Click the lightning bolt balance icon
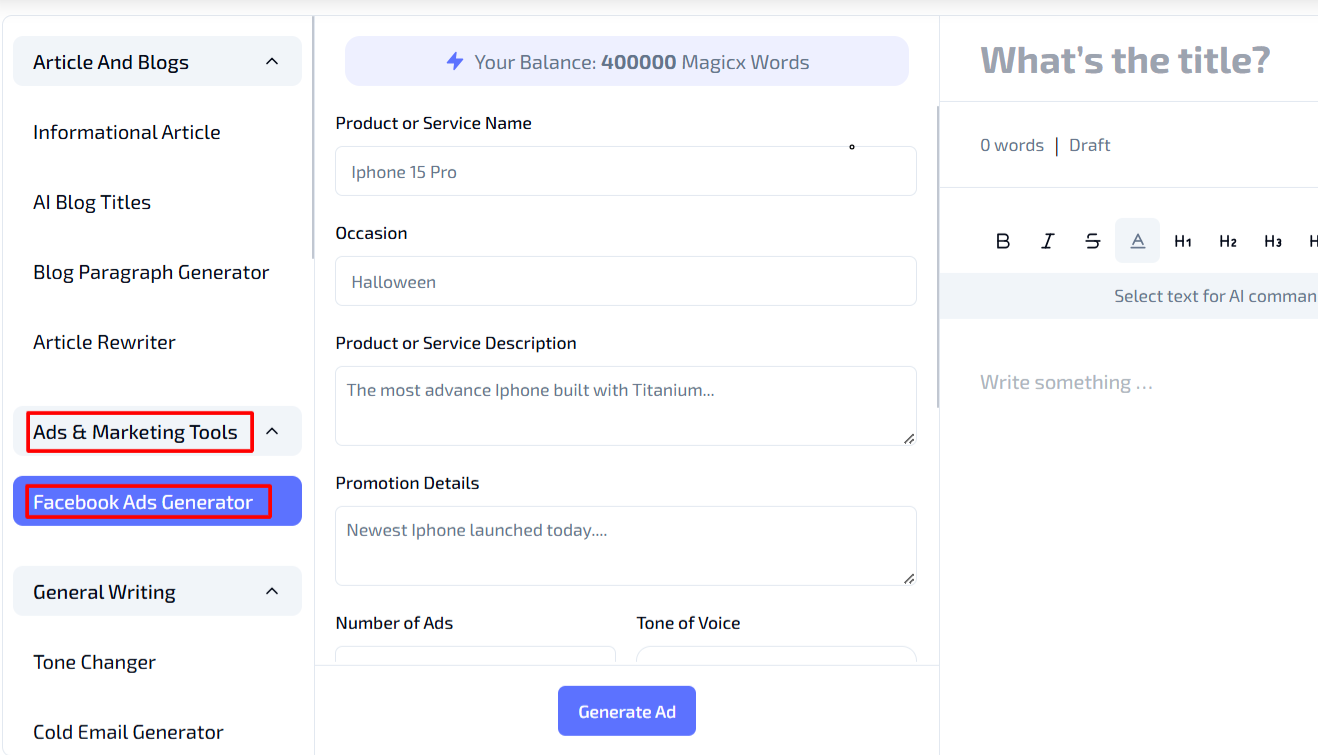This screenshot has height=755, width=1318. click(455, 62)
